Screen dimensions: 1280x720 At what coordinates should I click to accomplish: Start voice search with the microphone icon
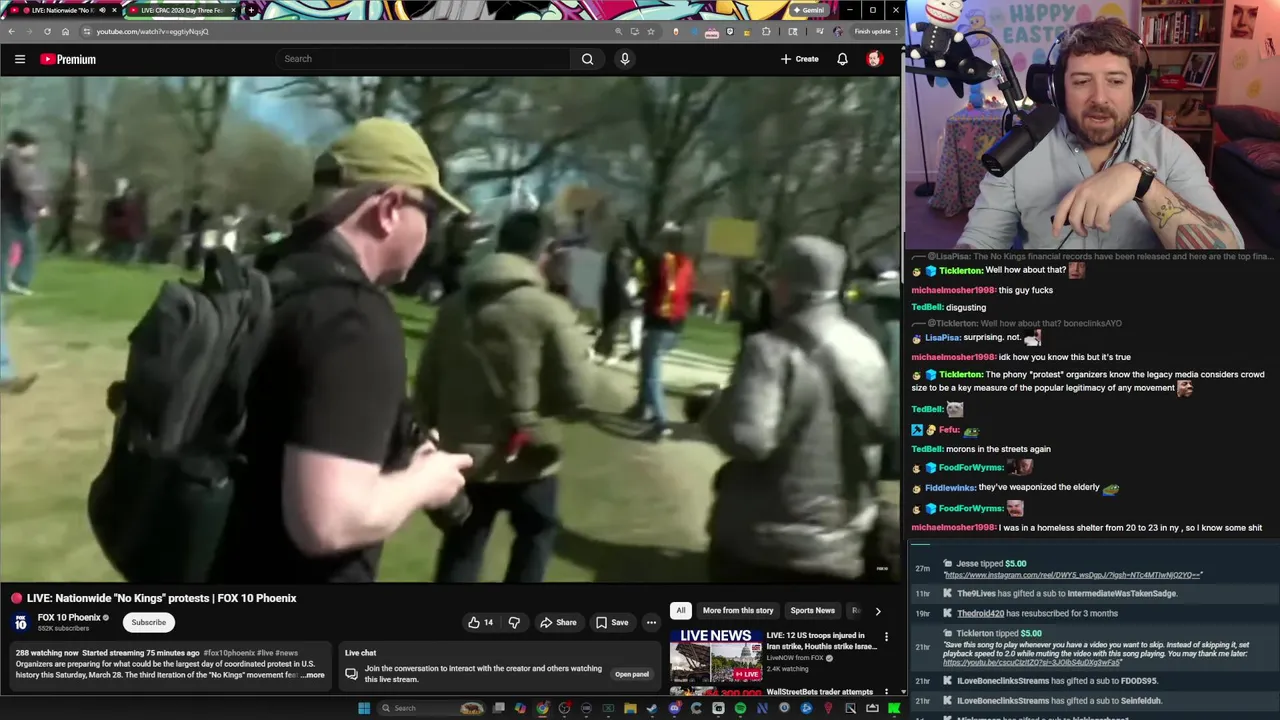pyautogui.click(x=624, y=59)
